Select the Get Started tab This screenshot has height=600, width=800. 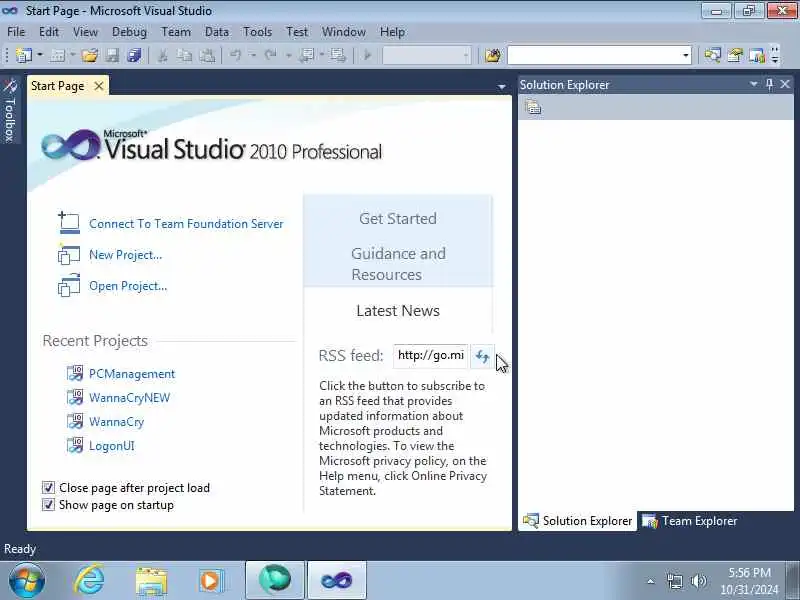coord(398,218)
